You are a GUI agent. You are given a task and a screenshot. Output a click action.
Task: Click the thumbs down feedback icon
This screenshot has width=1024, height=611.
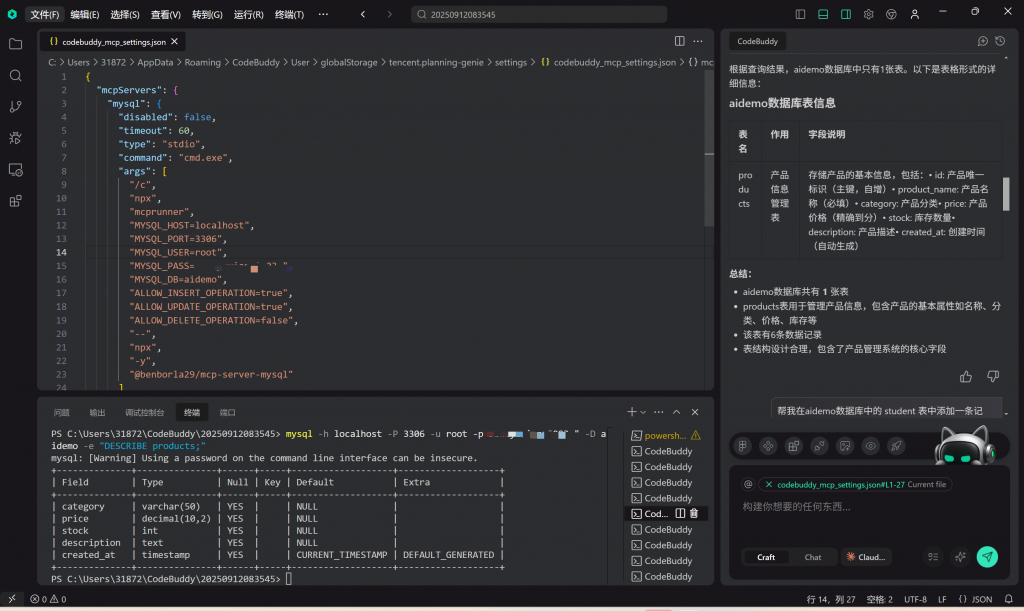pos(993,376)
